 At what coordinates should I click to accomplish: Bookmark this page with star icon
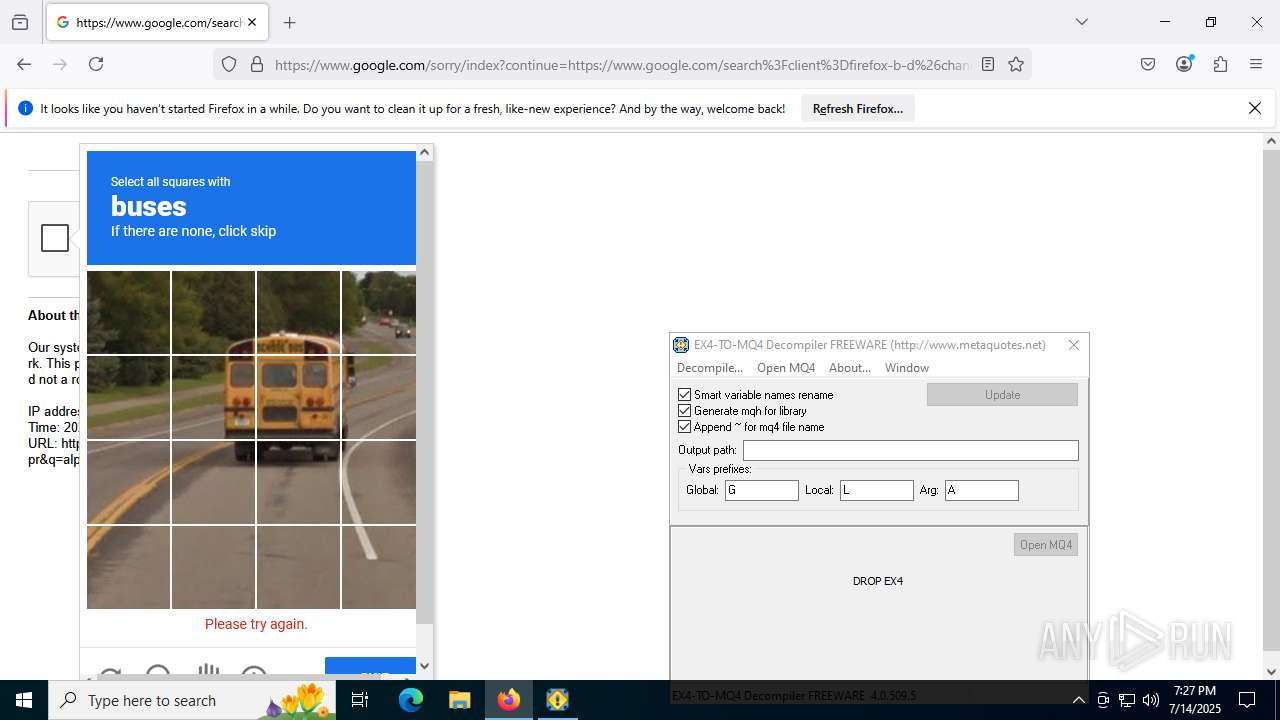tap(1016, 64)
